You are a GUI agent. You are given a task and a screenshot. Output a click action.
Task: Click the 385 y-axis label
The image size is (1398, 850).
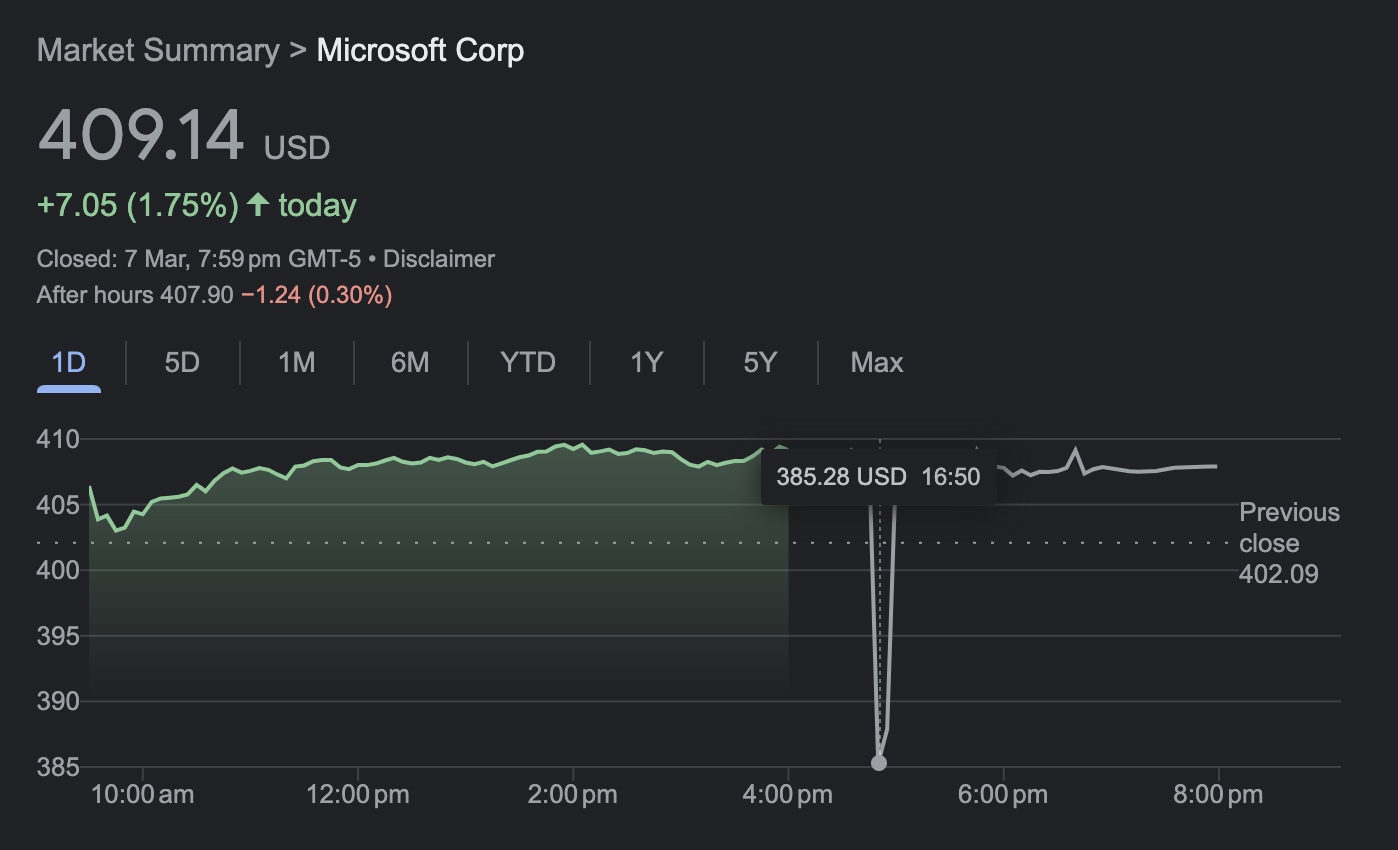58,767
